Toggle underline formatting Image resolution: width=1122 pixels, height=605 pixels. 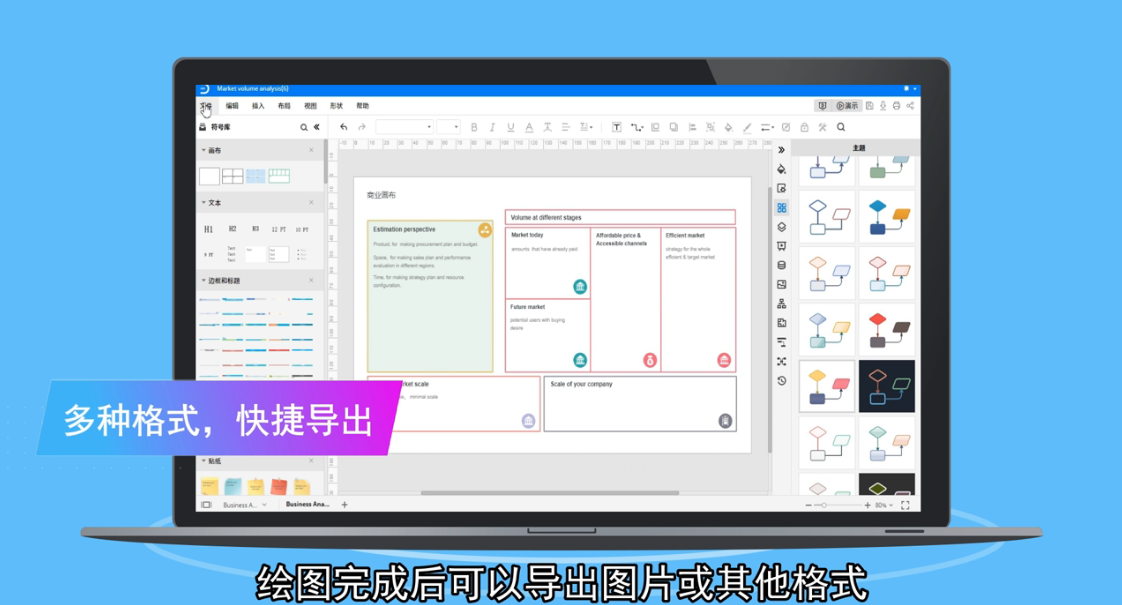coord(511,127)
